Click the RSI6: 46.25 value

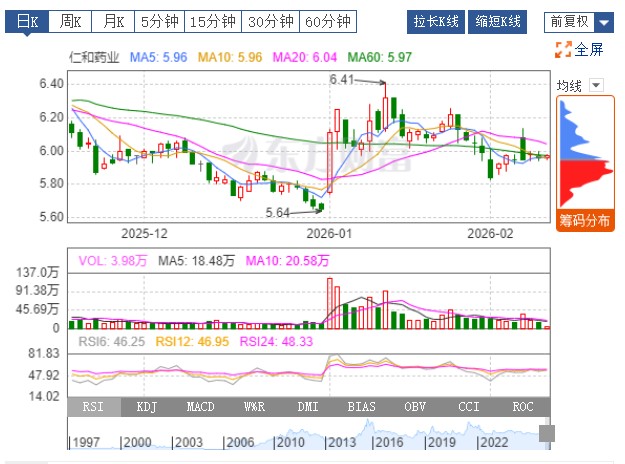(112, 342)
